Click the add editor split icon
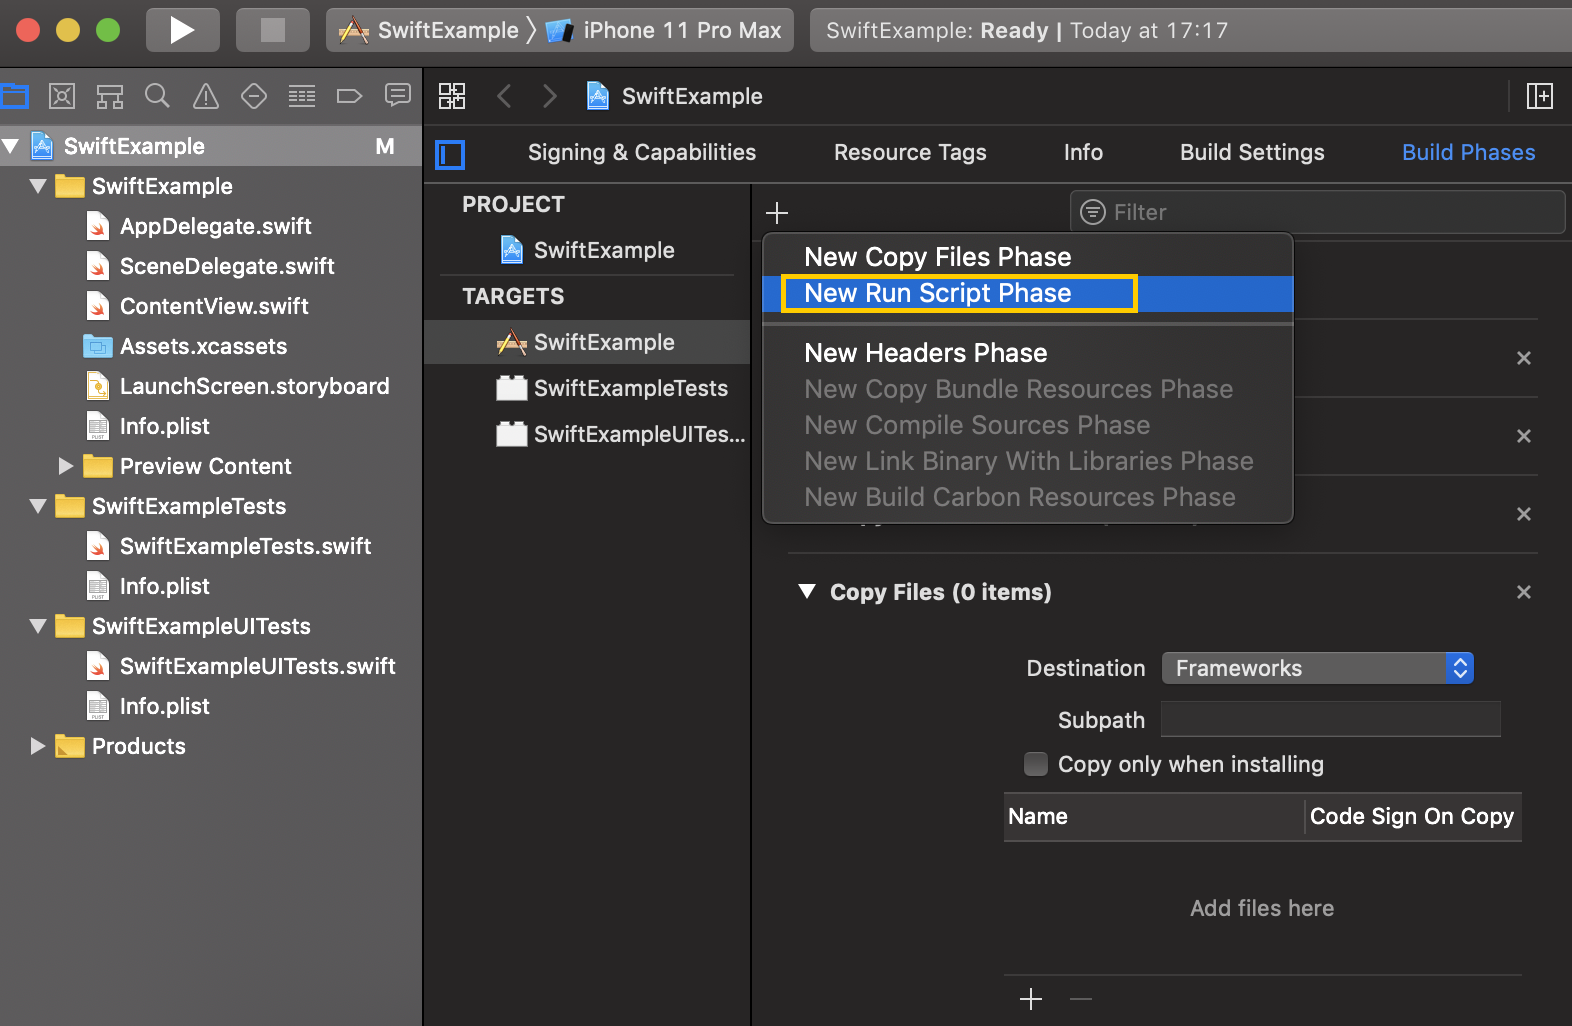Screen dimensions: 1572x1026 click(x=1539, y=96)
